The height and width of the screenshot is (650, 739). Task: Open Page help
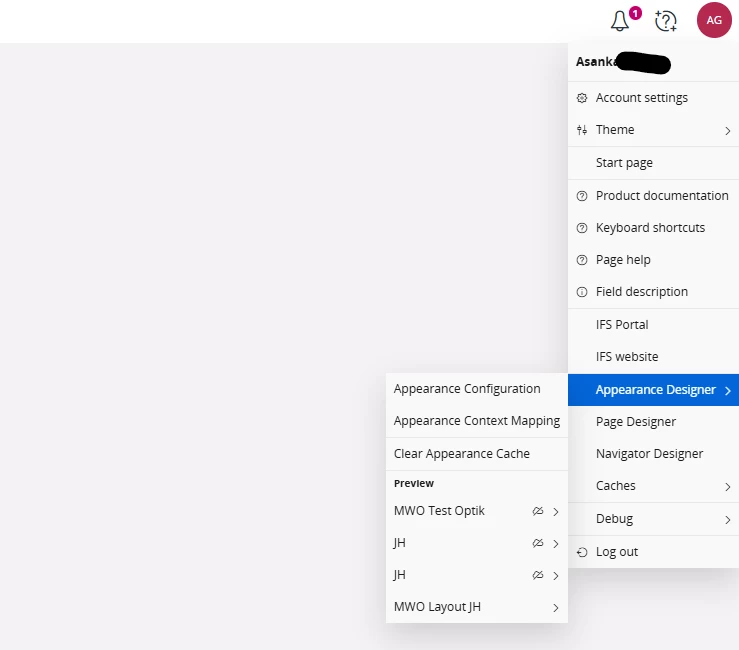tap(653, 260)
